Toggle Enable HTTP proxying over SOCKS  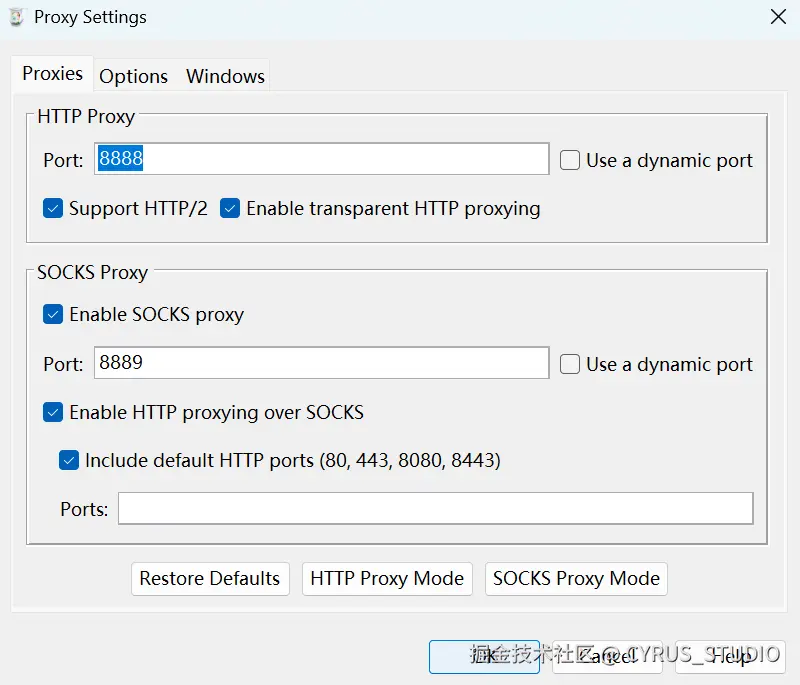[x=54, y=412]
